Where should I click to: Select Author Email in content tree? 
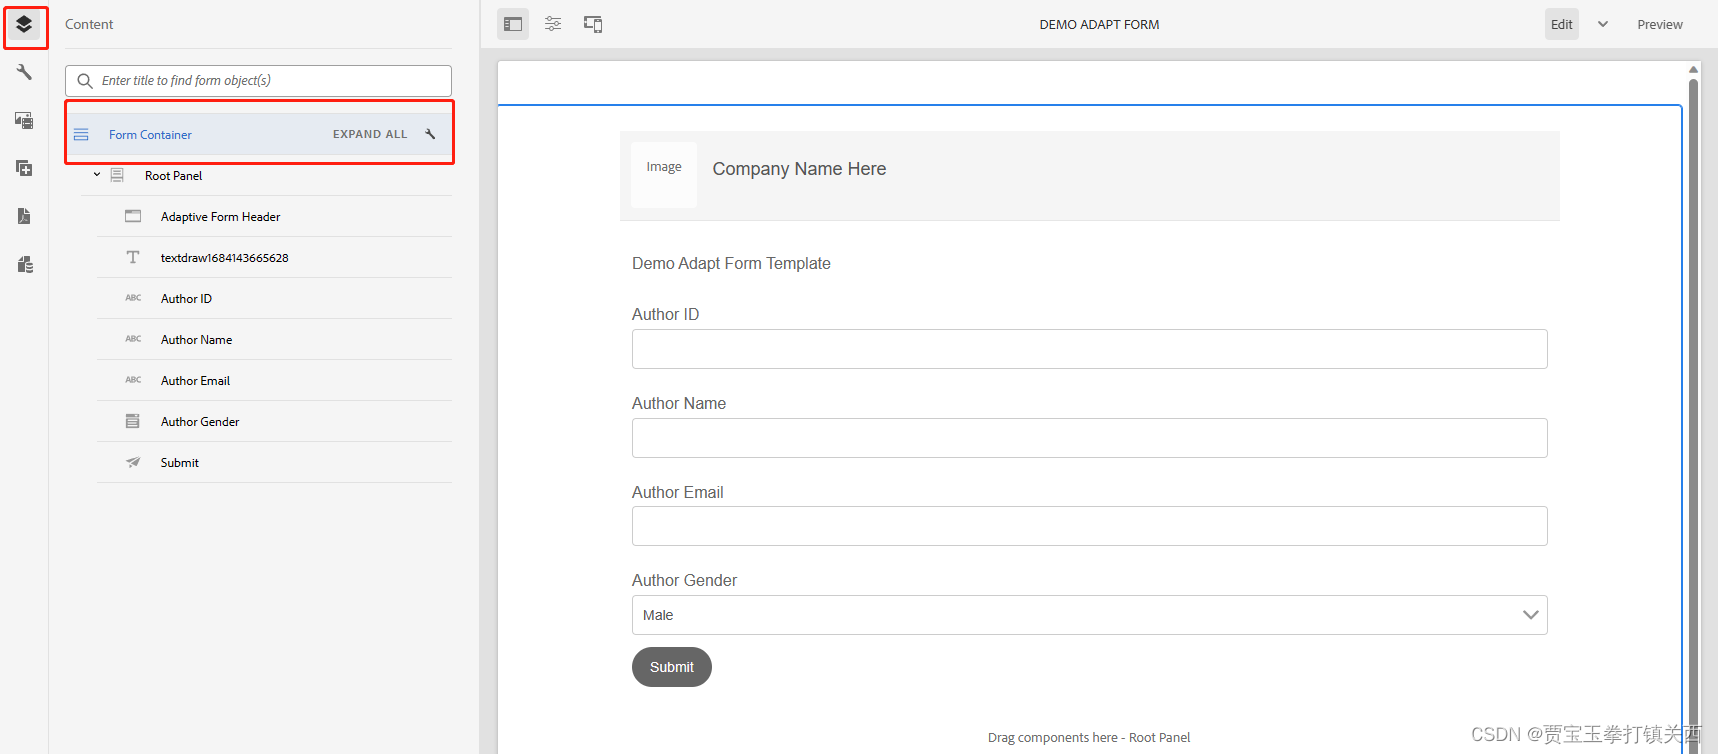point(195,381)
